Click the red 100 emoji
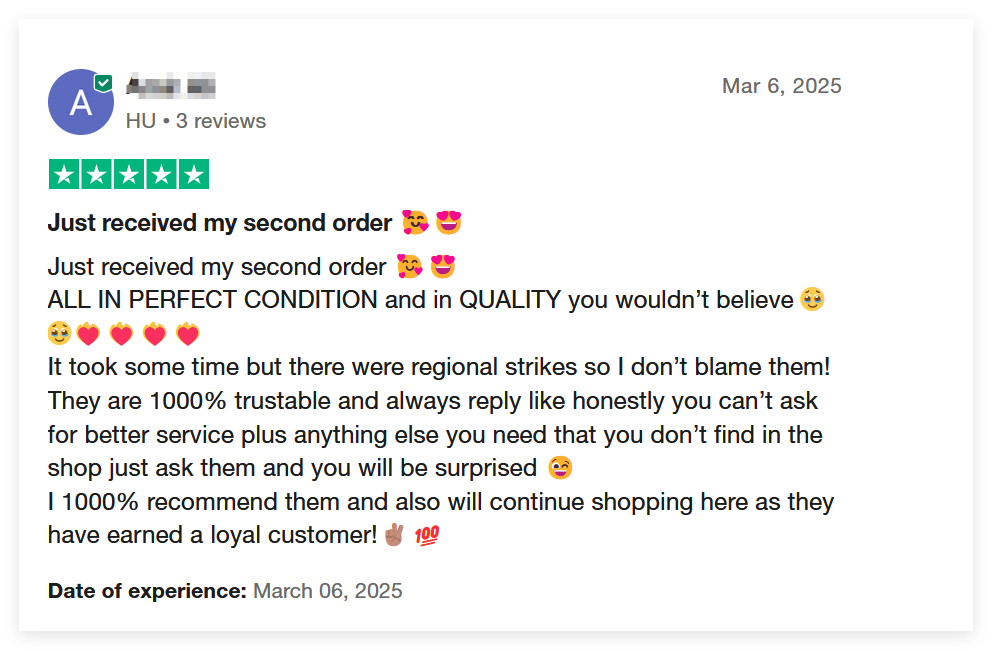 pos(427,535)
